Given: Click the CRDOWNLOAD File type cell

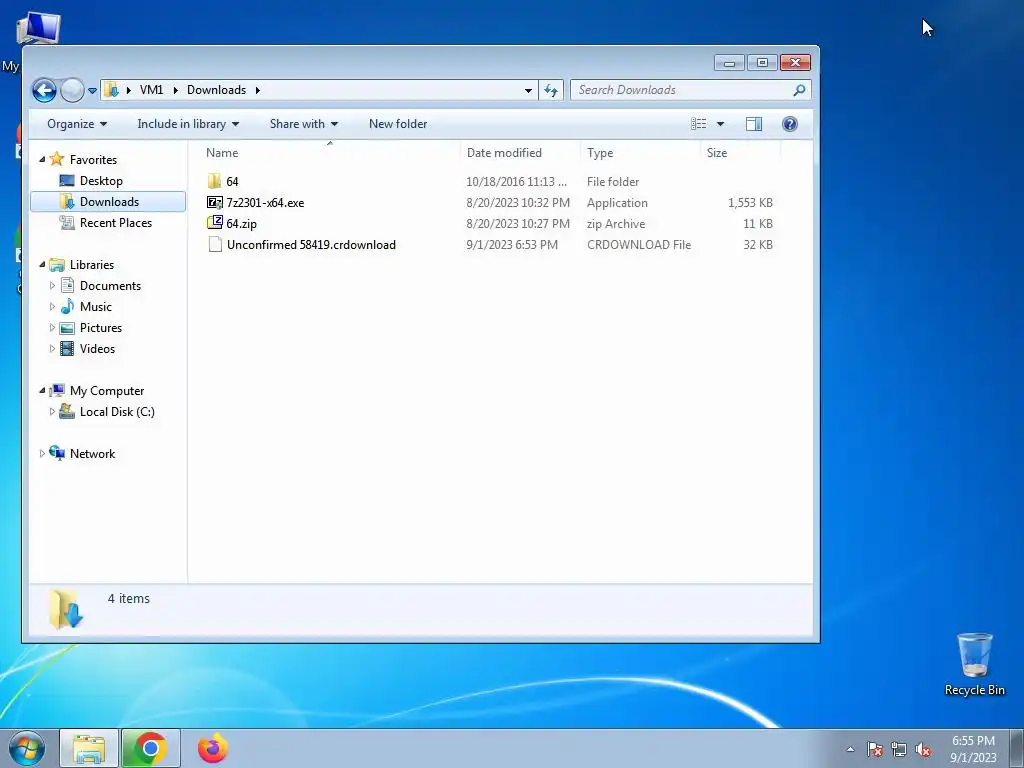Looking at the screenshot, I should pos(639,245).
